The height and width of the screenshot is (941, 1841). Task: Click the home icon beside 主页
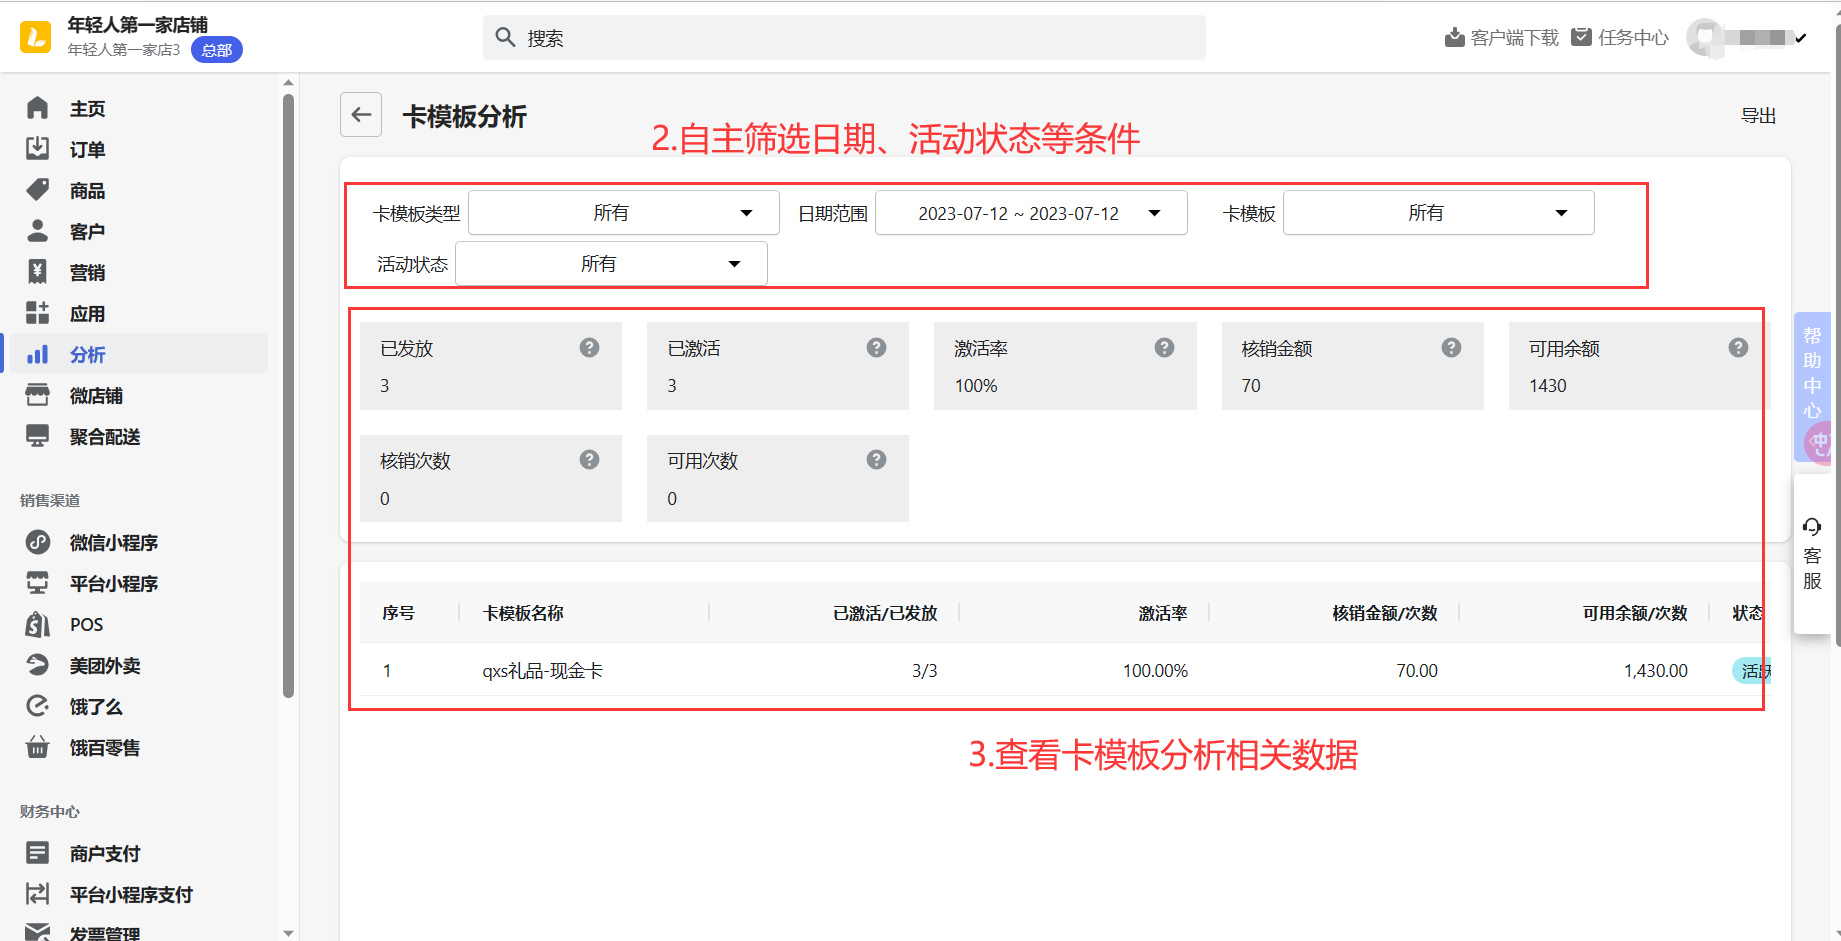[38, 108]
